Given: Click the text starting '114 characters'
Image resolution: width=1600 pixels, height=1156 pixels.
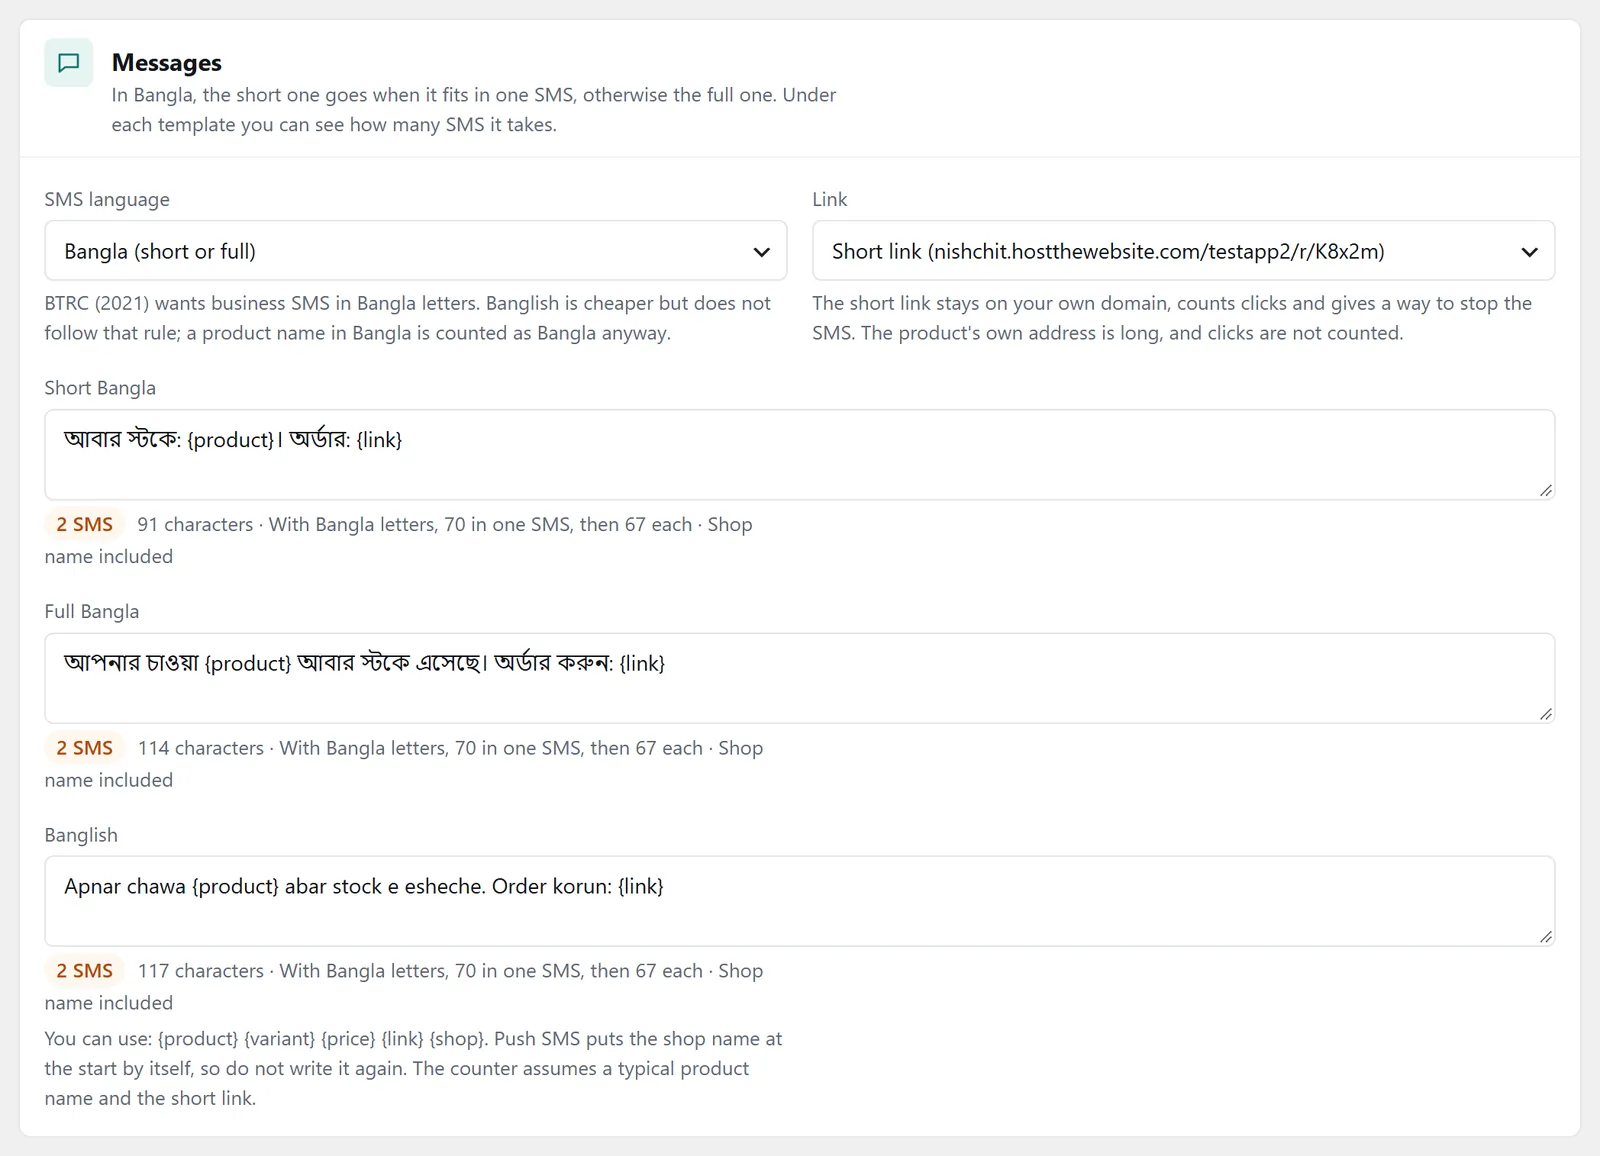Looking at the screenshot, I should point(404,764).
